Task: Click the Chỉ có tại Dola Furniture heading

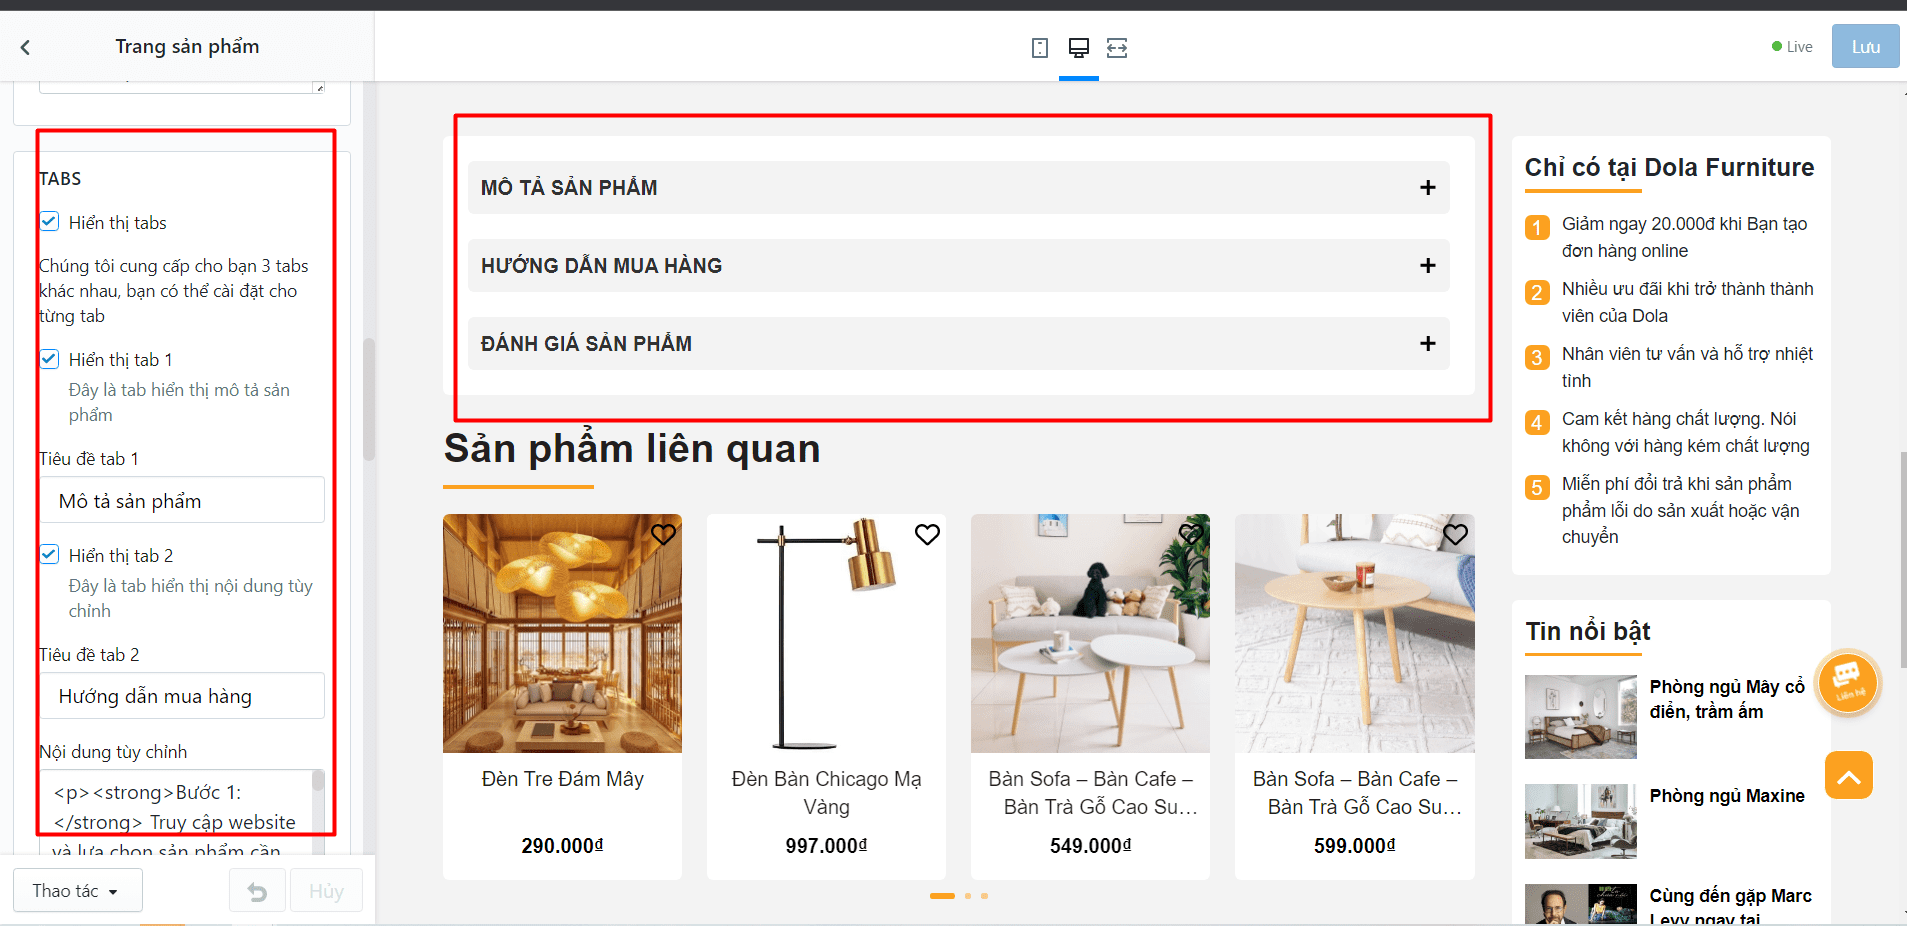Action: 1669,167
